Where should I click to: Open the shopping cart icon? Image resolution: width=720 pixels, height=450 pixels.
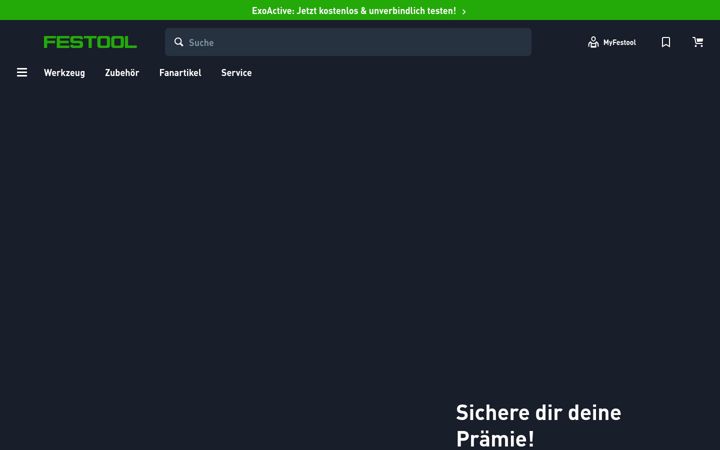coord(698,42)
